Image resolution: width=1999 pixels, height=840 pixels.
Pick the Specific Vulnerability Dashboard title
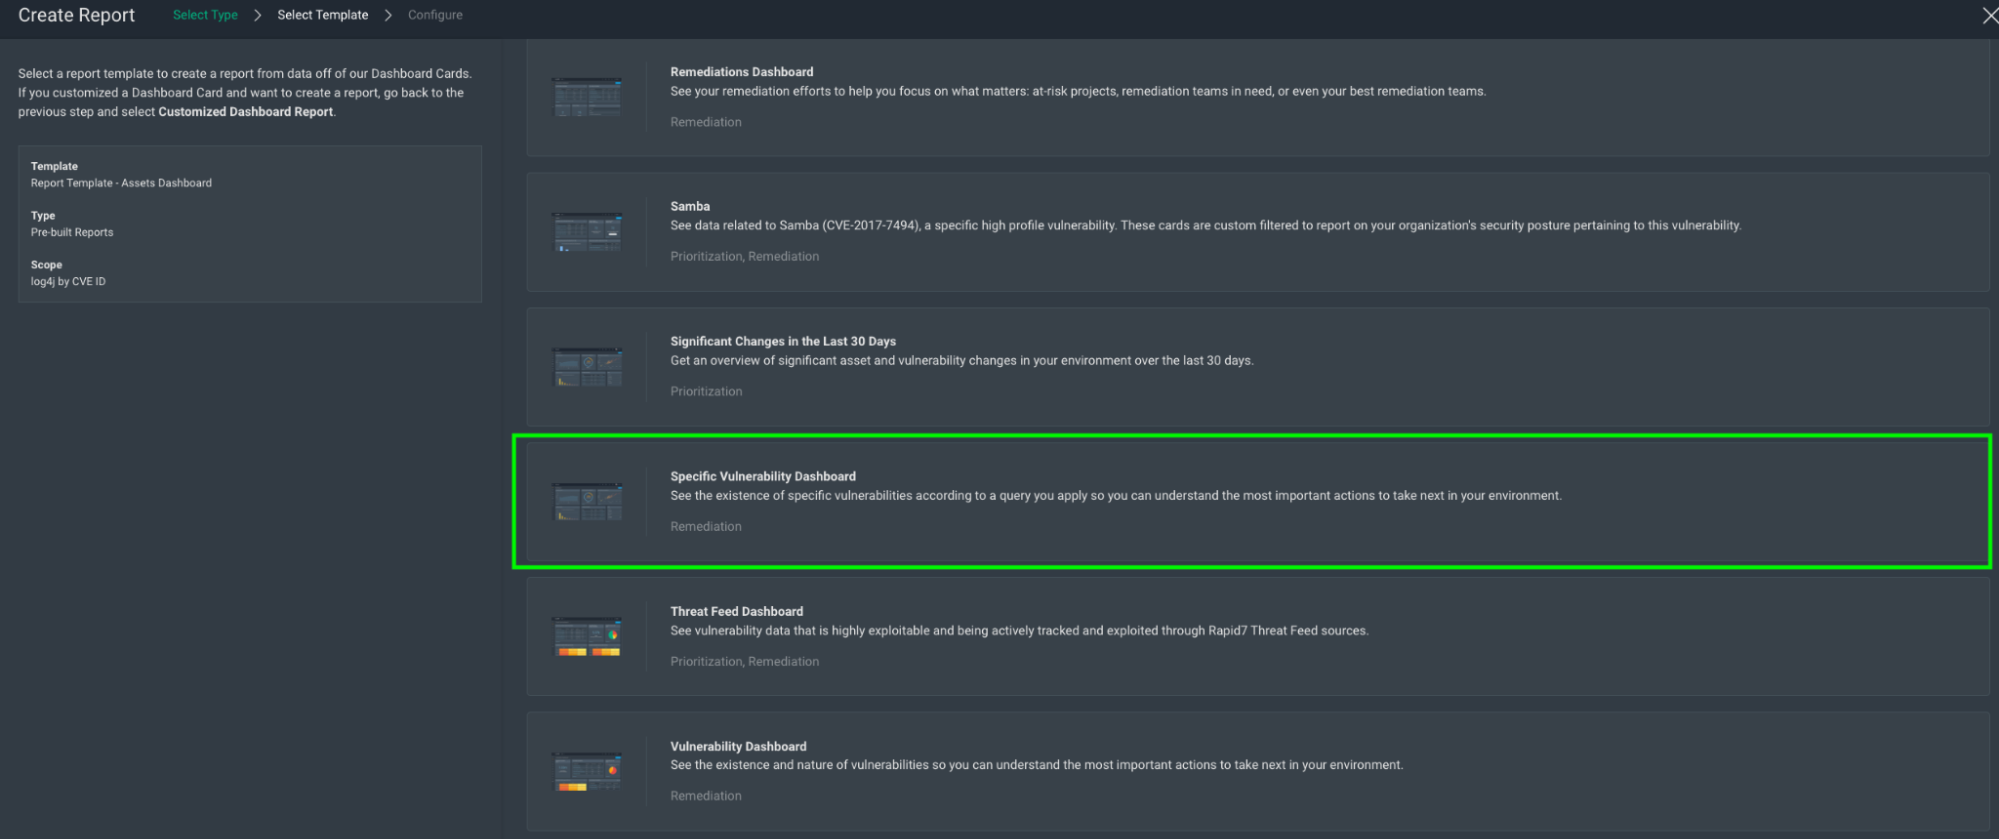pos(763,476)
